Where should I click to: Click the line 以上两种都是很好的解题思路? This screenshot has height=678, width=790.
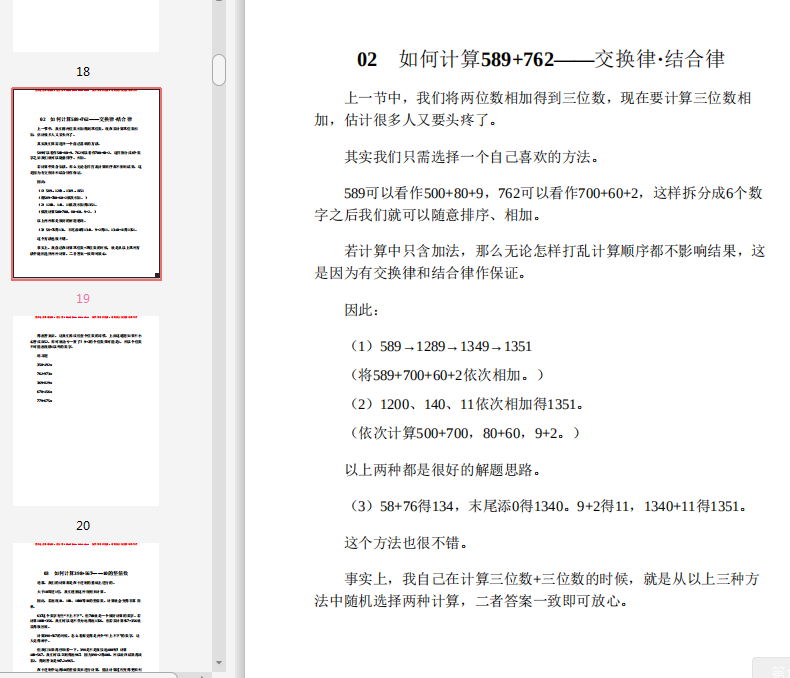pyautogui.click(x=443, y=470)
